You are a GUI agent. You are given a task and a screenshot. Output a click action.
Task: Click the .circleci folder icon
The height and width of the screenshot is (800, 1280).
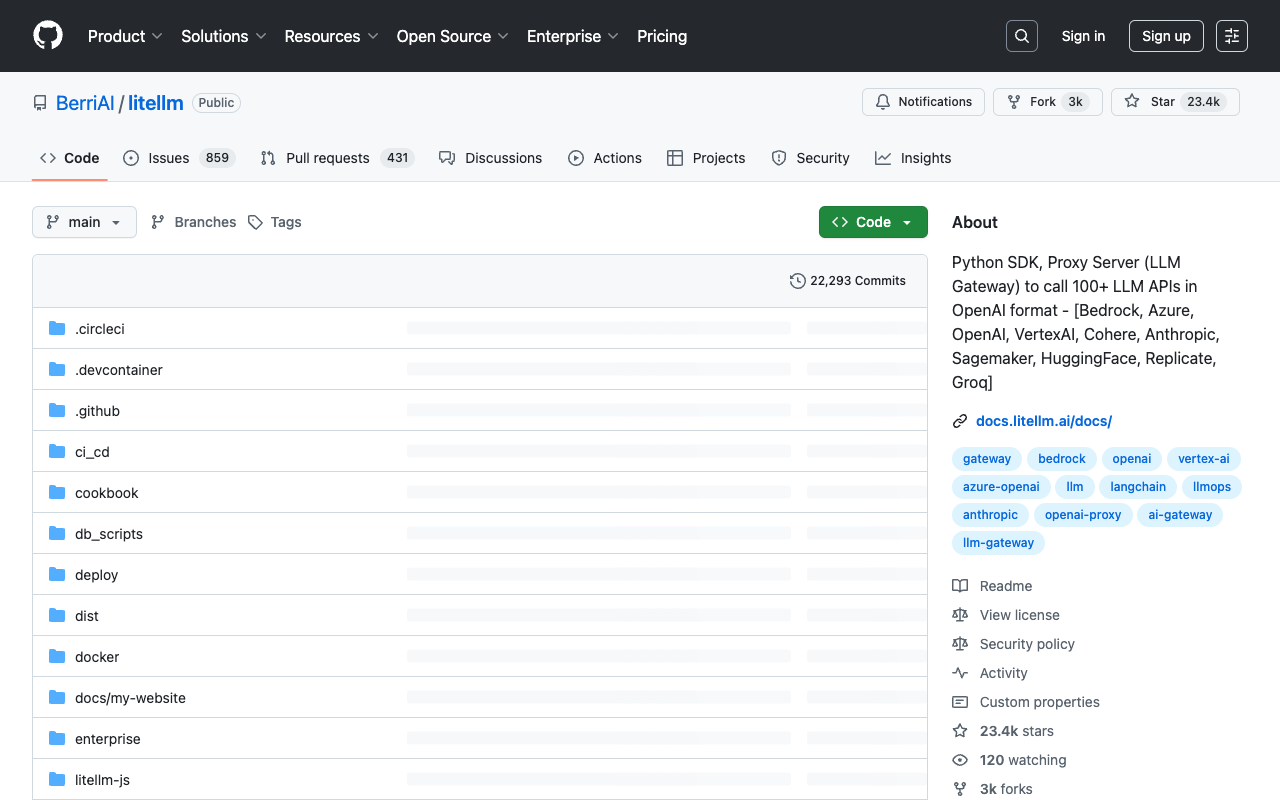click(57, 329)
